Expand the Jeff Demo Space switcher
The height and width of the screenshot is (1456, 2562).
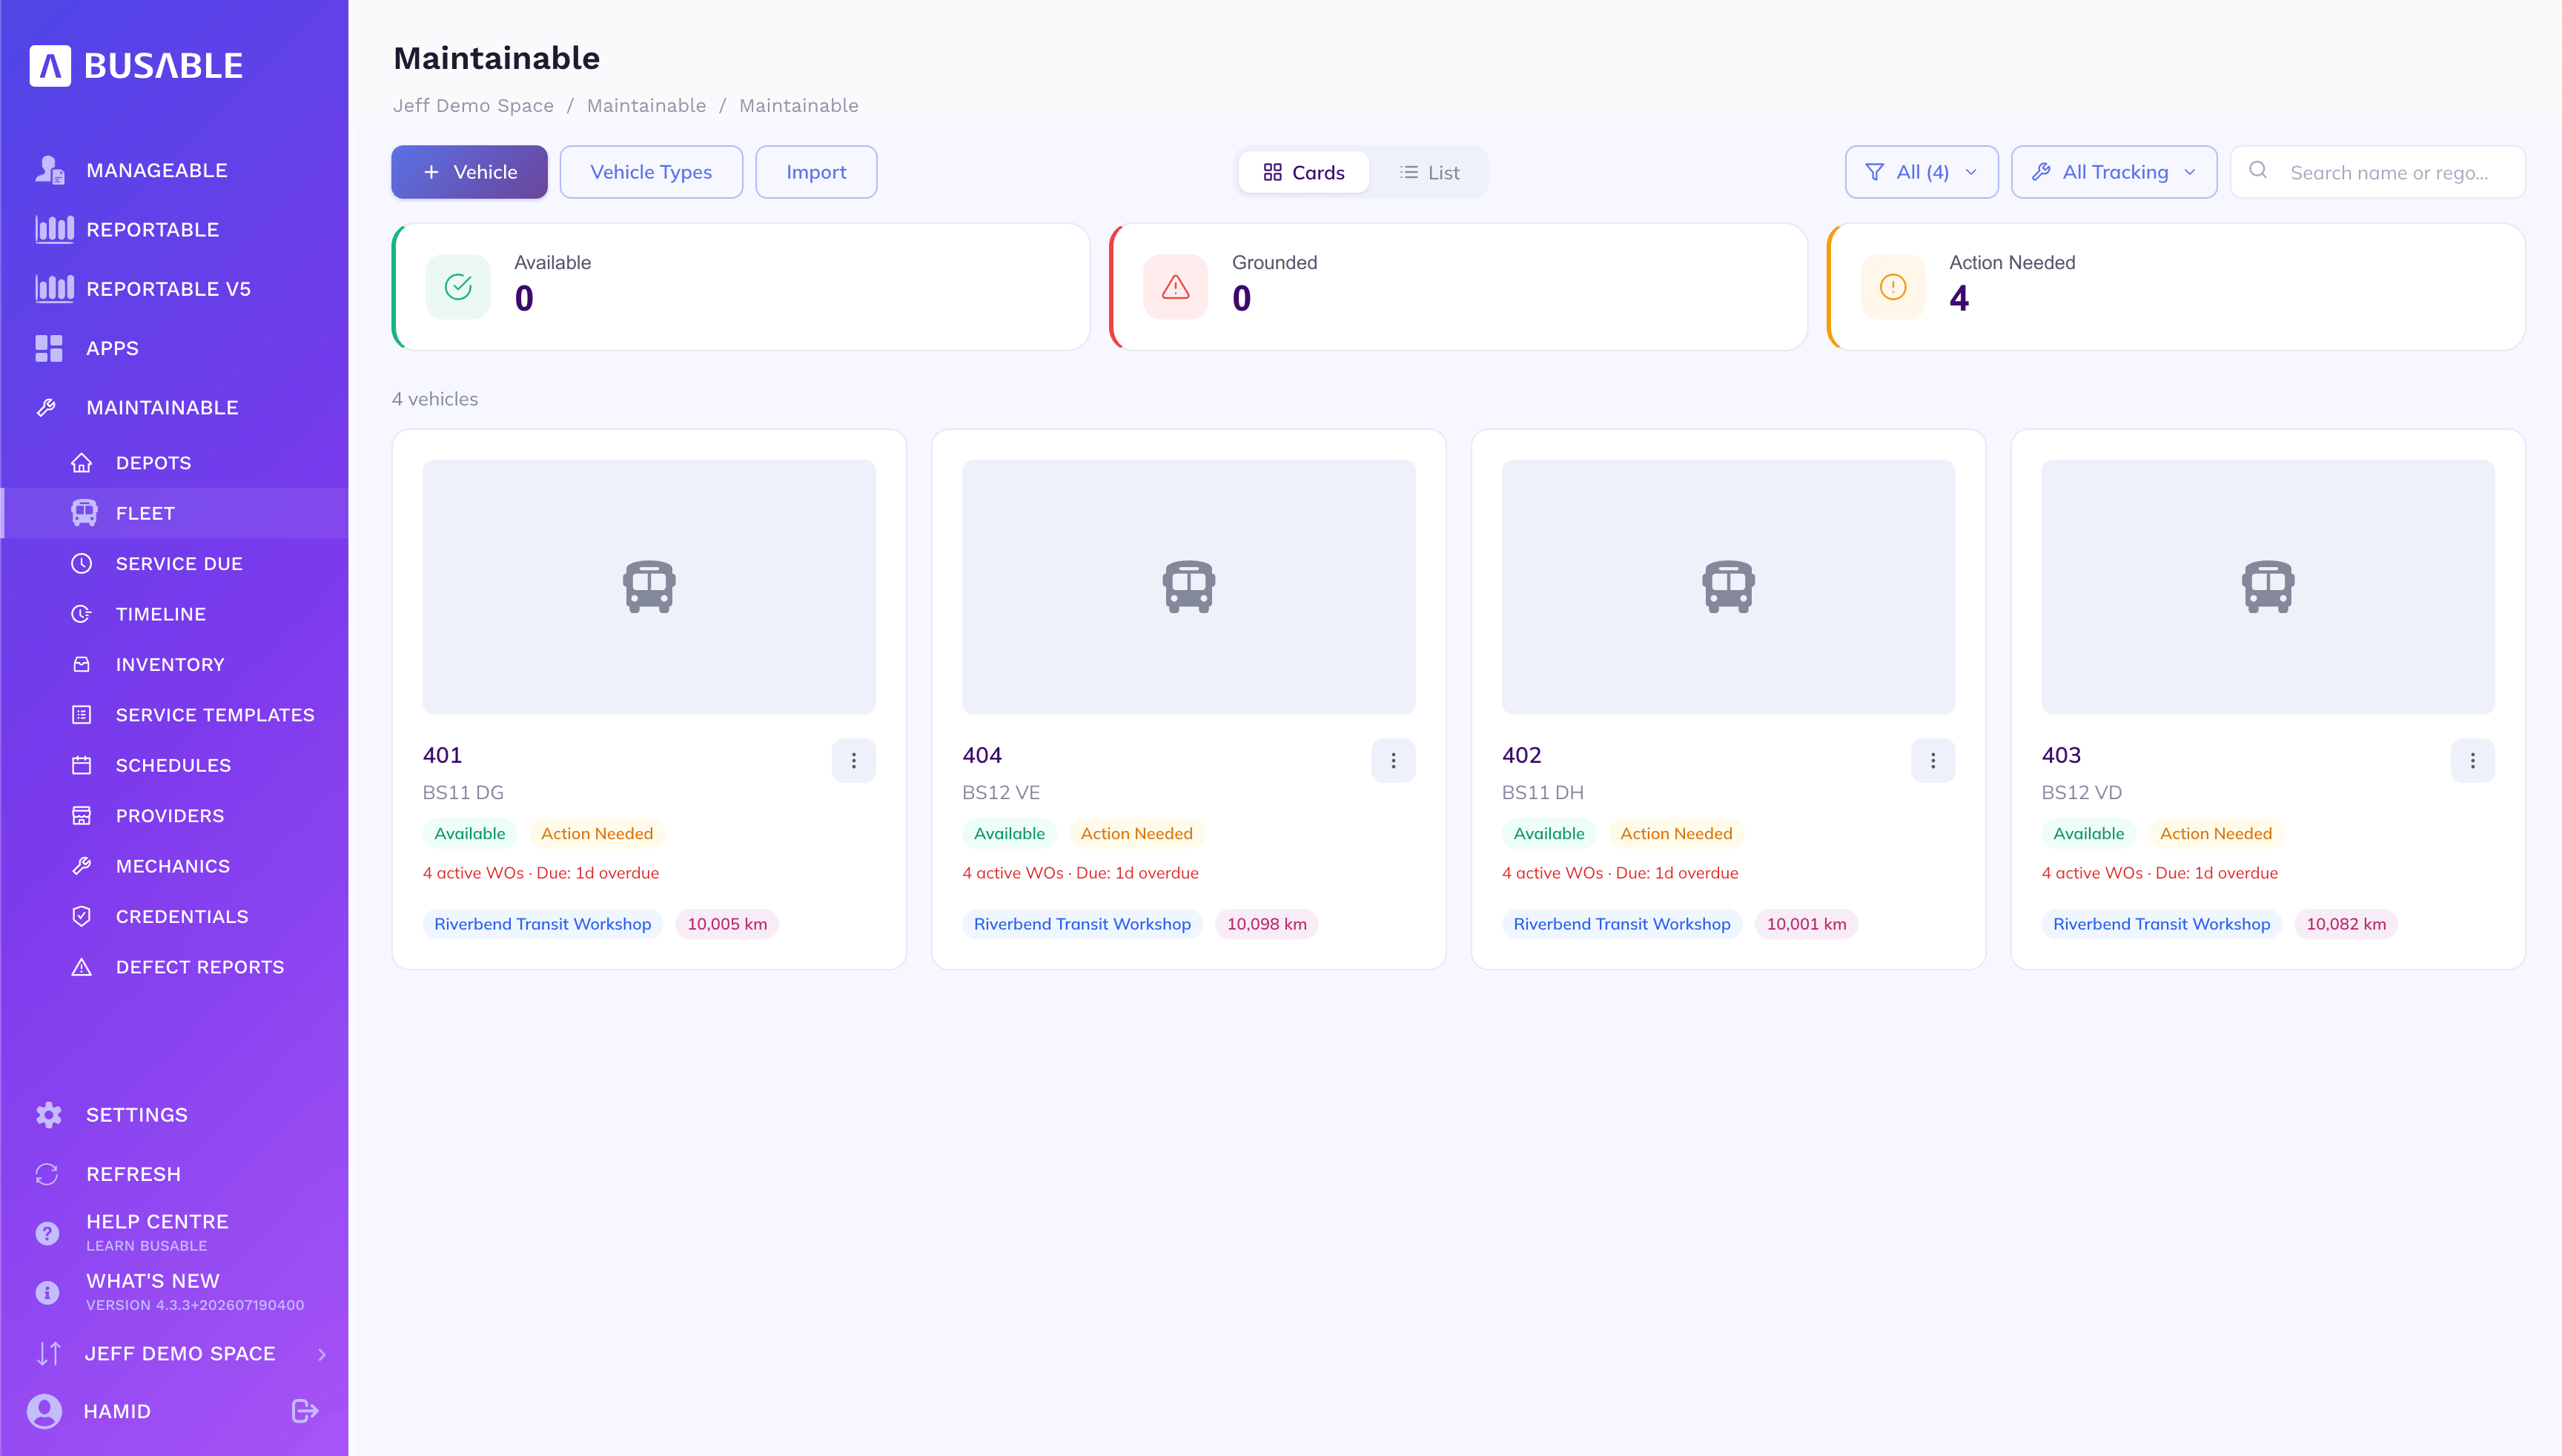click(174, 1352)
